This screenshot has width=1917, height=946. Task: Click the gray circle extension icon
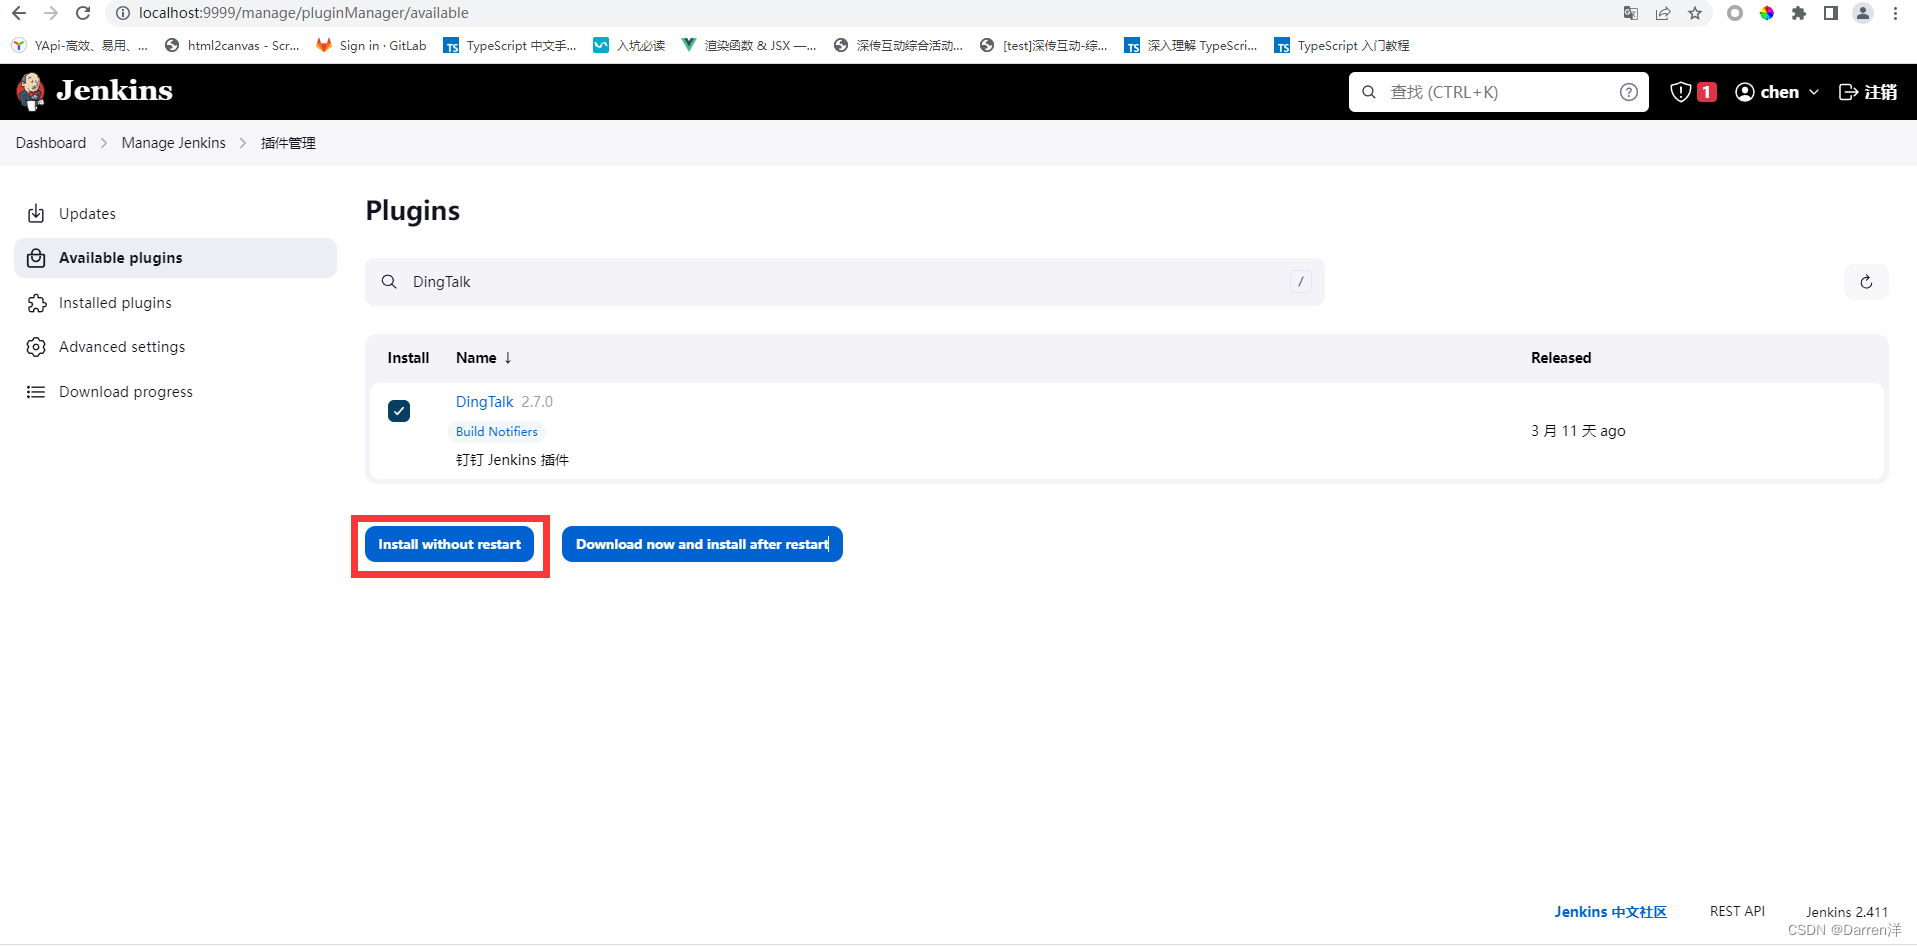(1735, 13)
